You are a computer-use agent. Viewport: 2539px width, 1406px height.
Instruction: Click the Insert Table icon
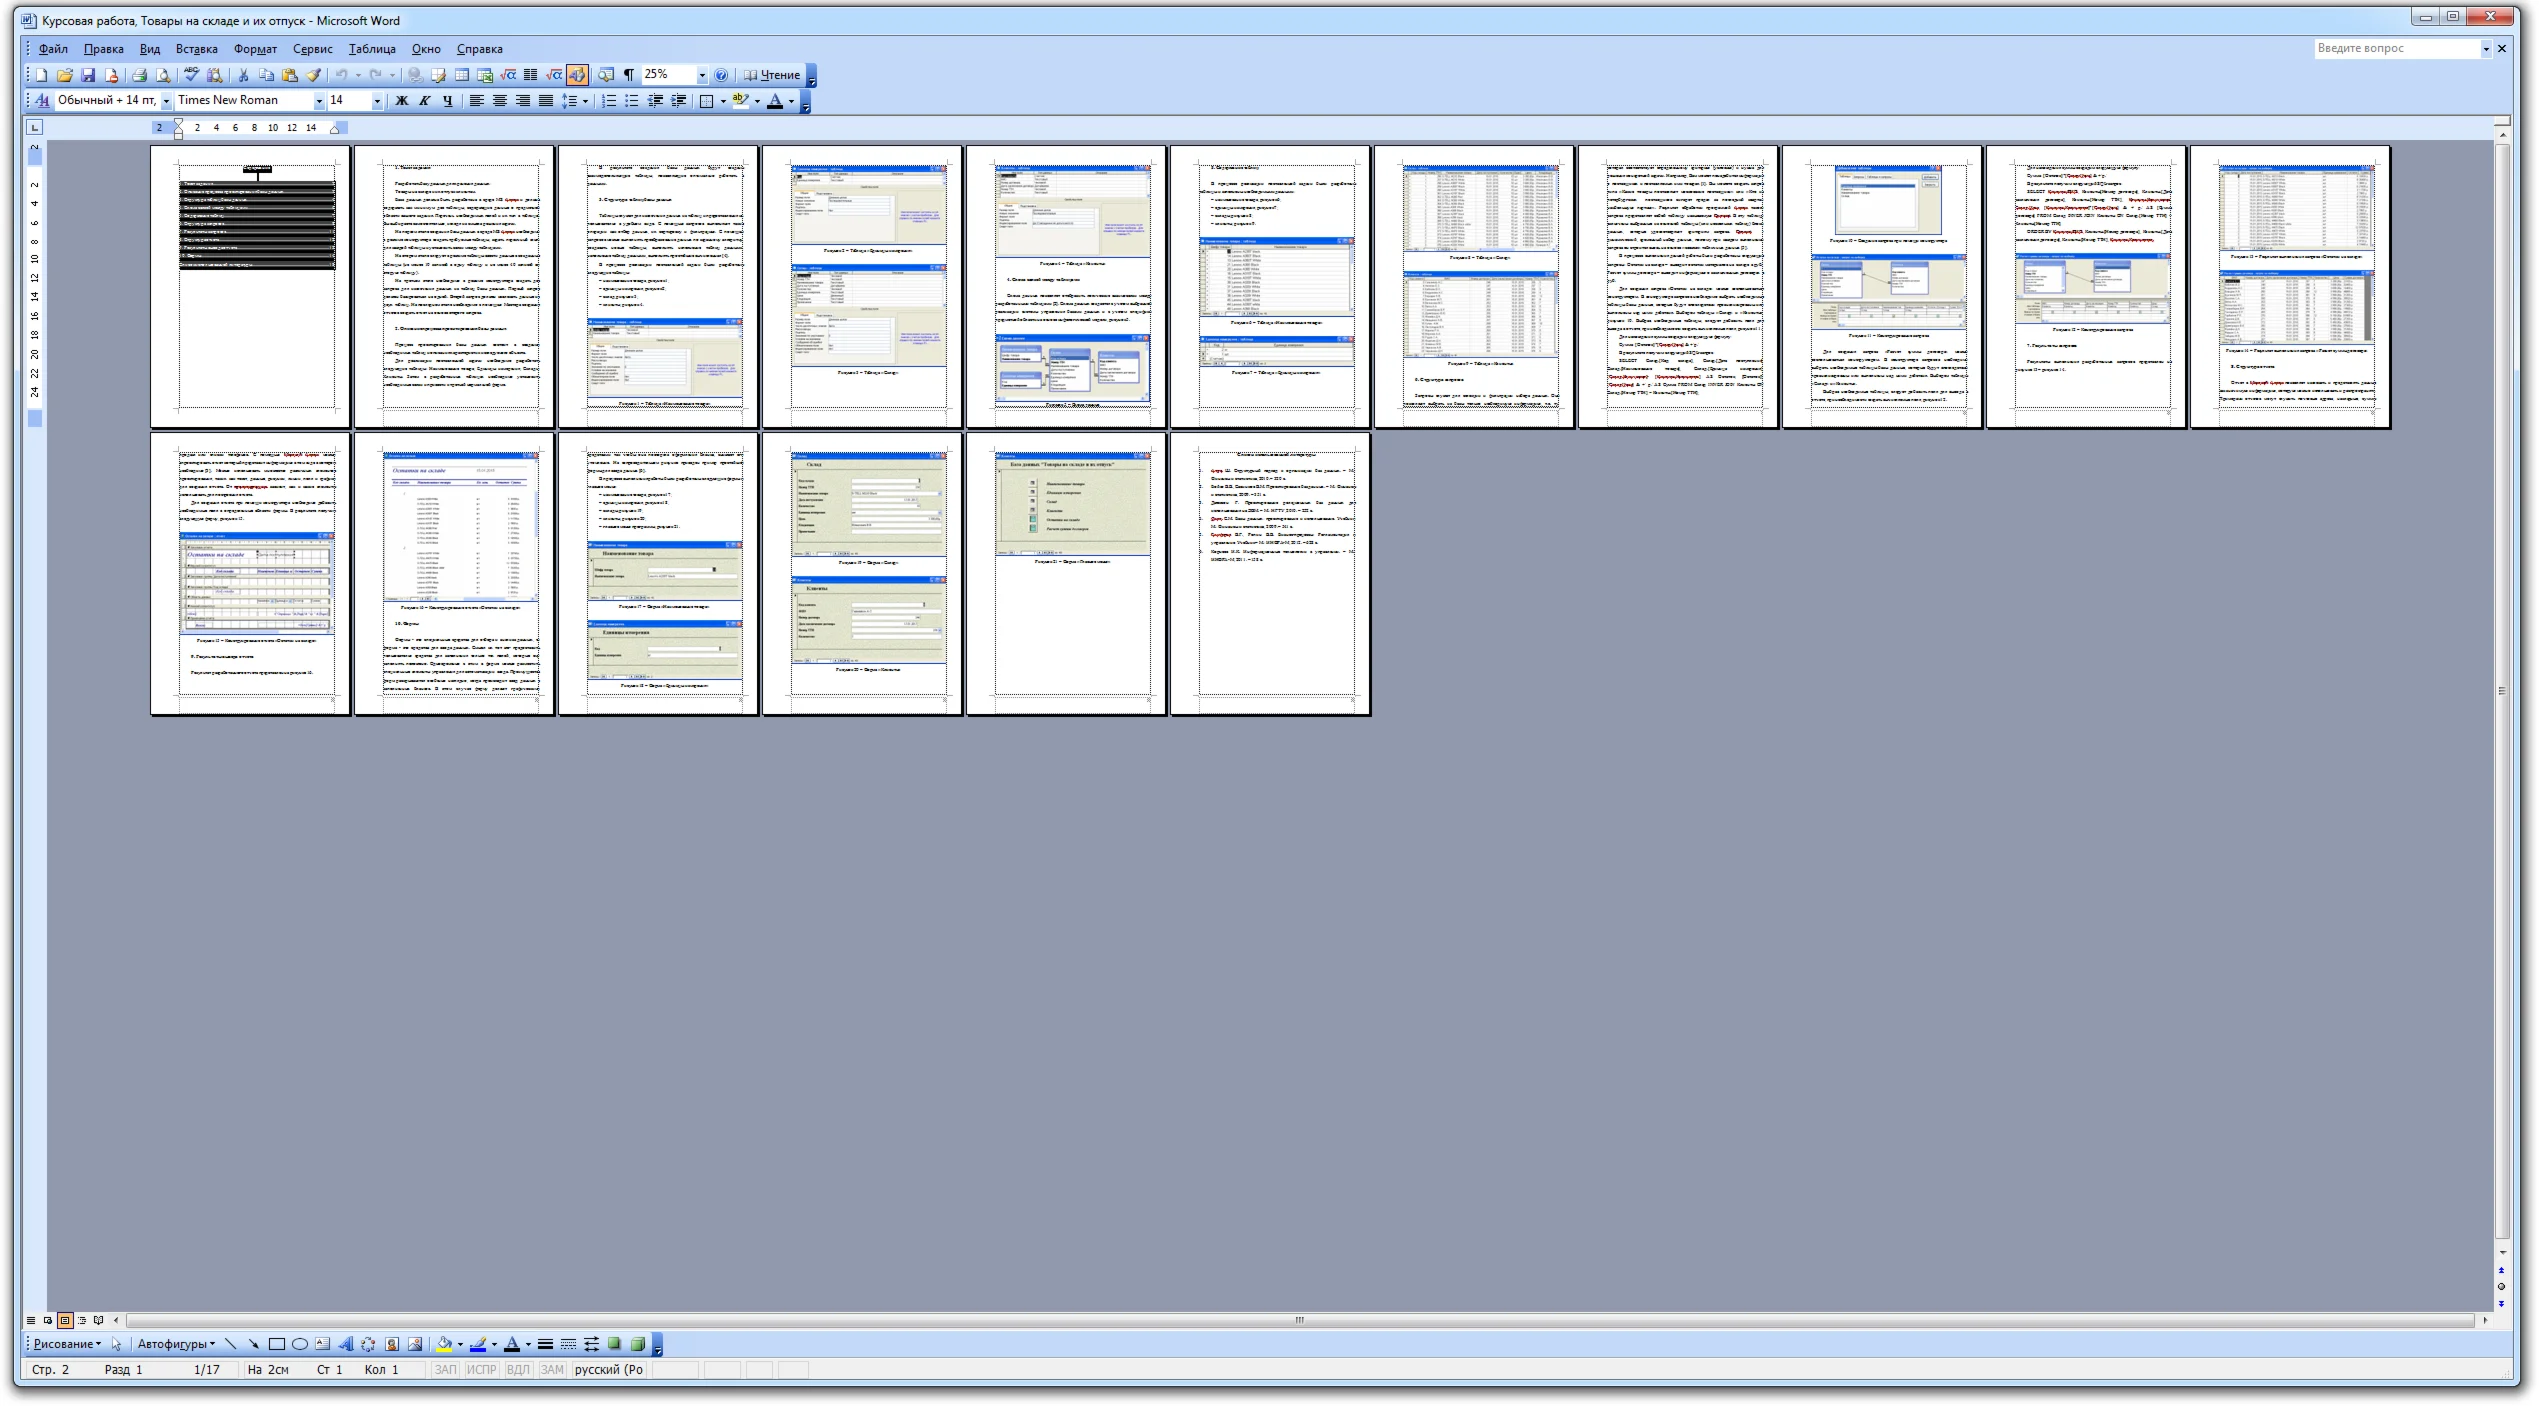pyautogui.click(x=462, y=75)
